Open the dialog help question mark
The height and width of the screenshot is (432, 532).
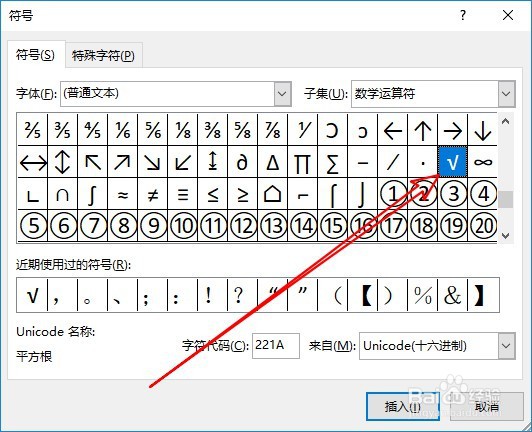(463, 15)
